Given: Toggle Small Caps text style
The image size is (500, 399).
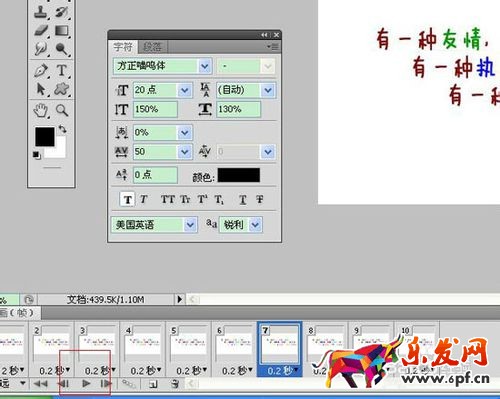Looking at the screenshot, I should (x=185, y=199).
